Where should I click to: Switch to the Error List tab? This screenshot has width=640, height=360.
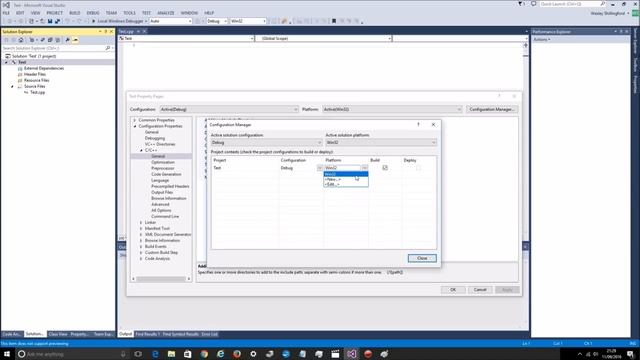(x=209, y=334)
